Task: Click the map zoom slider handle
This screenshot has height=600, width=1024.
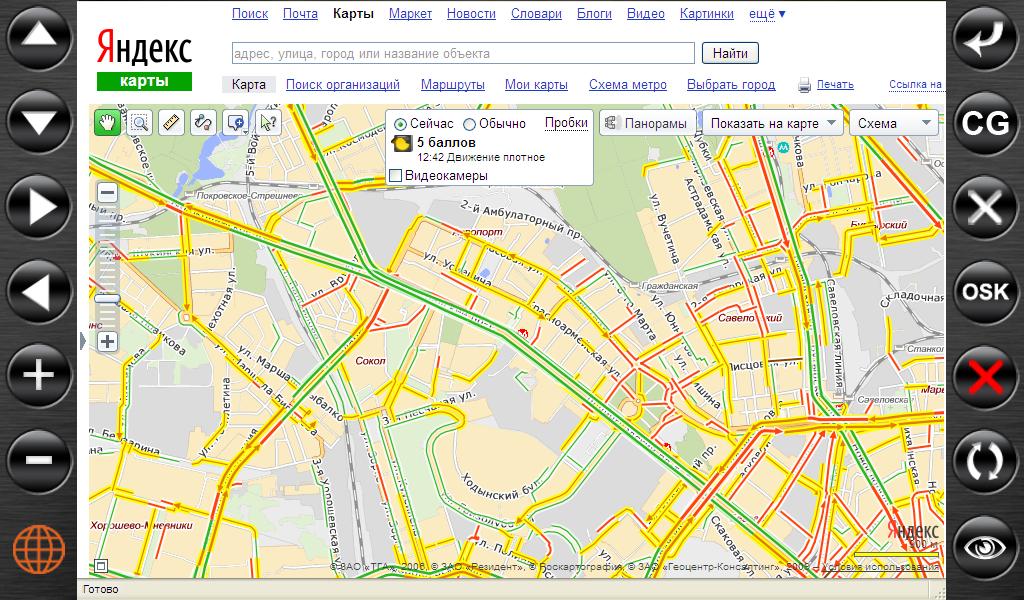Action: pyautogui.click(x=107, y=299)
